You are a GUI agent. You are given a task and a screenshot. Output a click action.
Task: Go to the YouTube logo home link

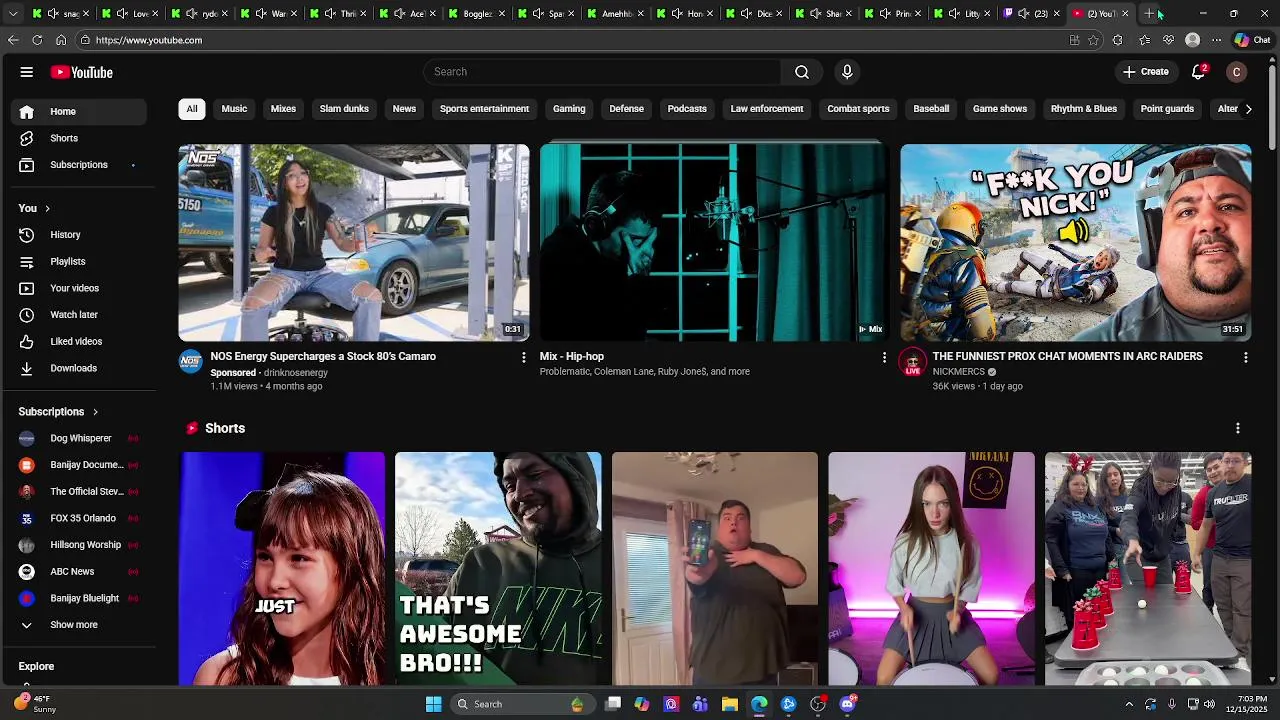pos(82,72)
